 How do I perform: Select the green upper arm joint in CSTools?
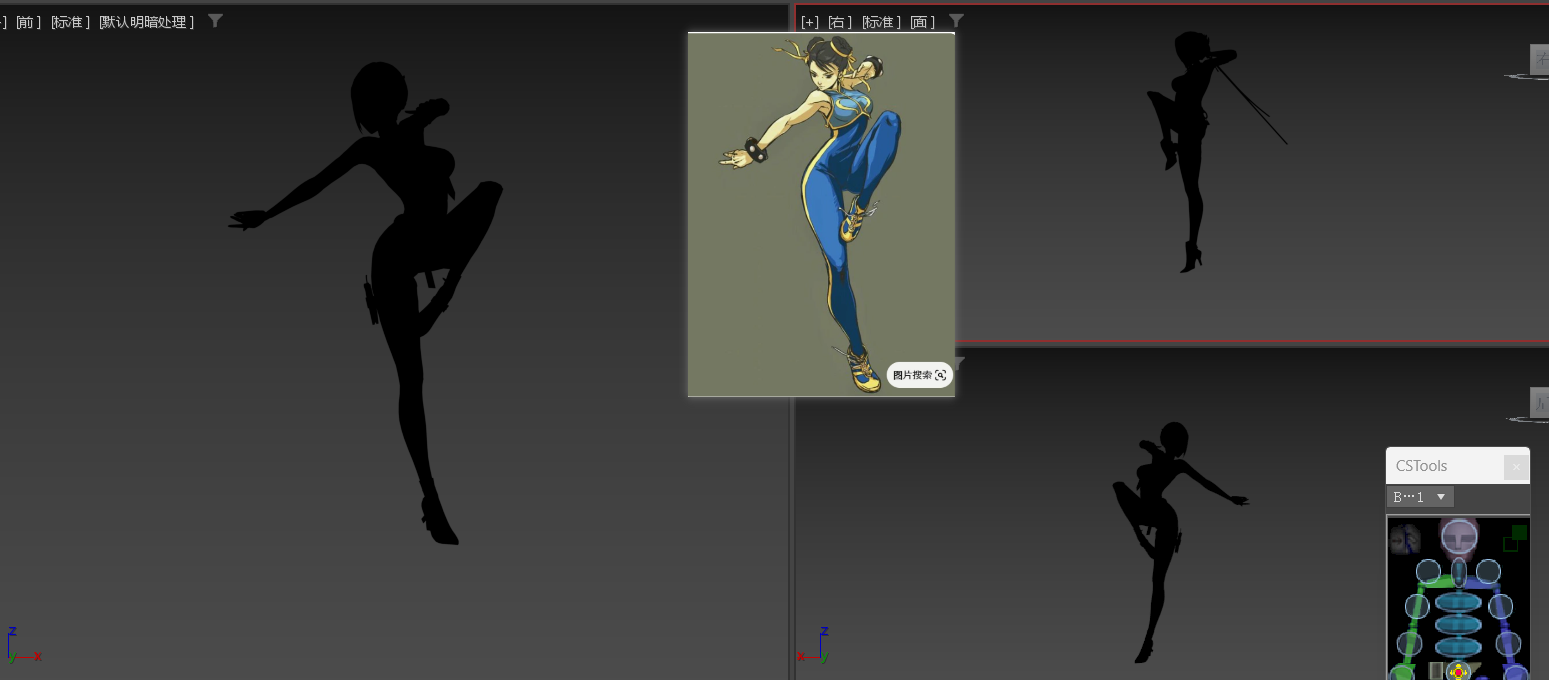(1417, 606)
